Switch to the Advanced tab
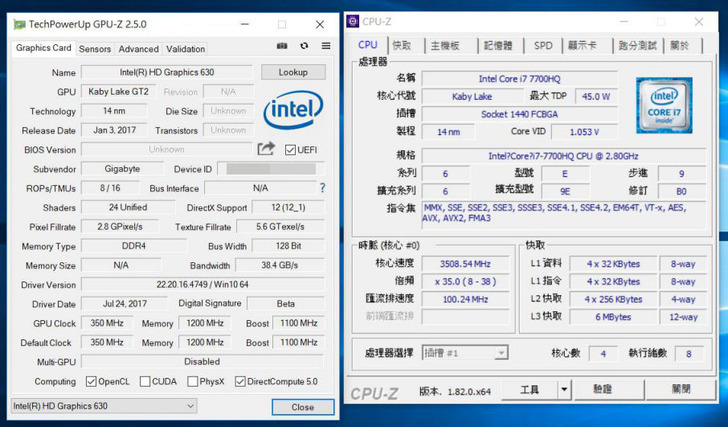The image size is (728, 427). coord(138,49)
